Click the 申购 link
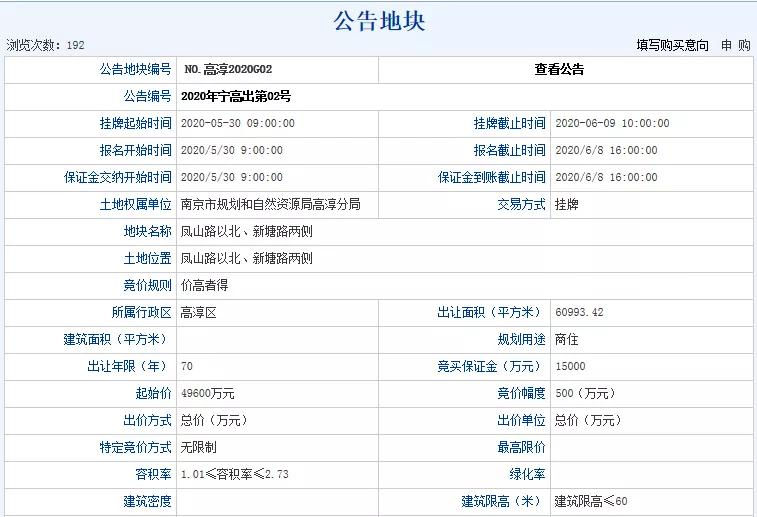This screenshot has height=517, width=757. click(x=736, y=45)
